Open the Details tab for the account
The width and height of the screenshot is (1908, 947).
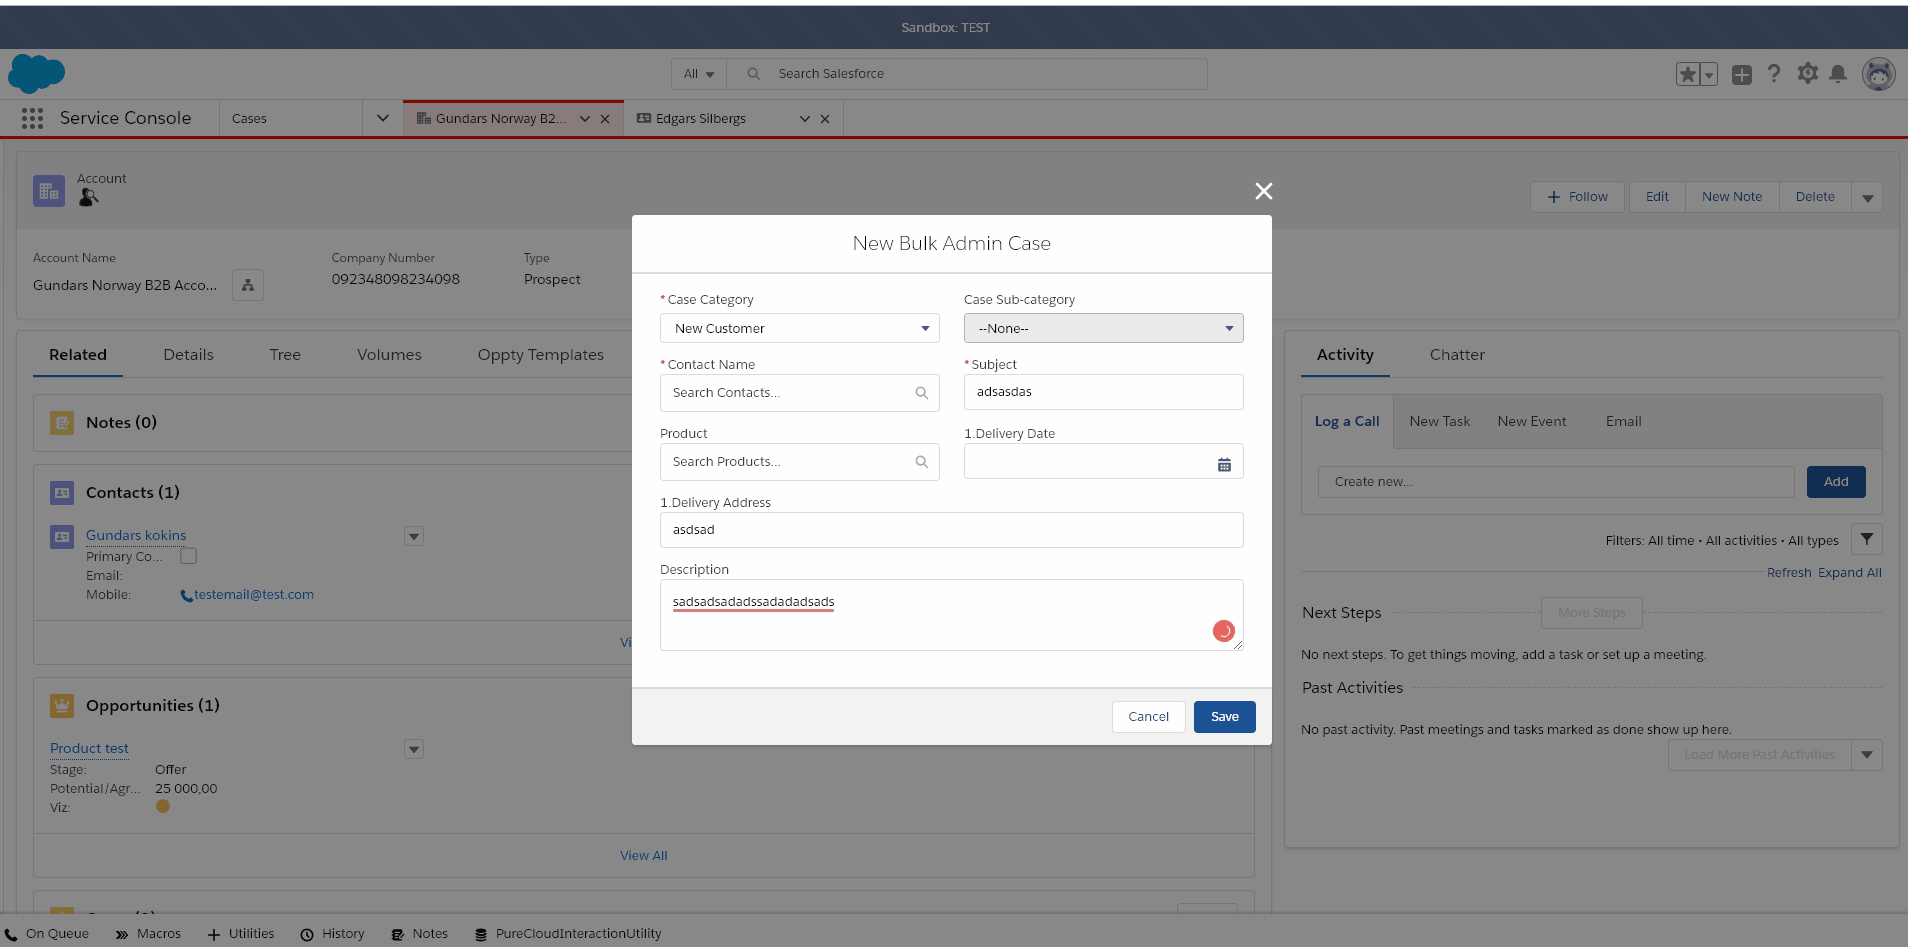coord(188,354)
